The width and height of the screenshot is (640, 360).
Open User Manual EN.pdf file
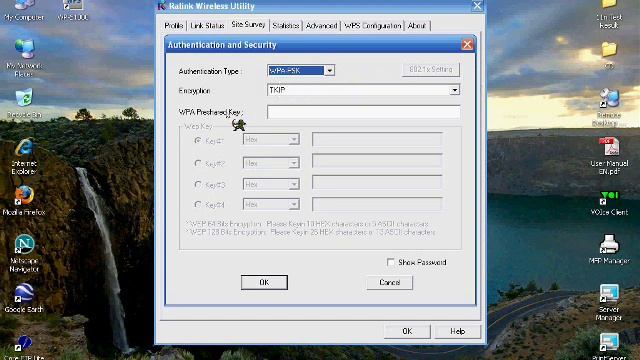tap(609, 156)
